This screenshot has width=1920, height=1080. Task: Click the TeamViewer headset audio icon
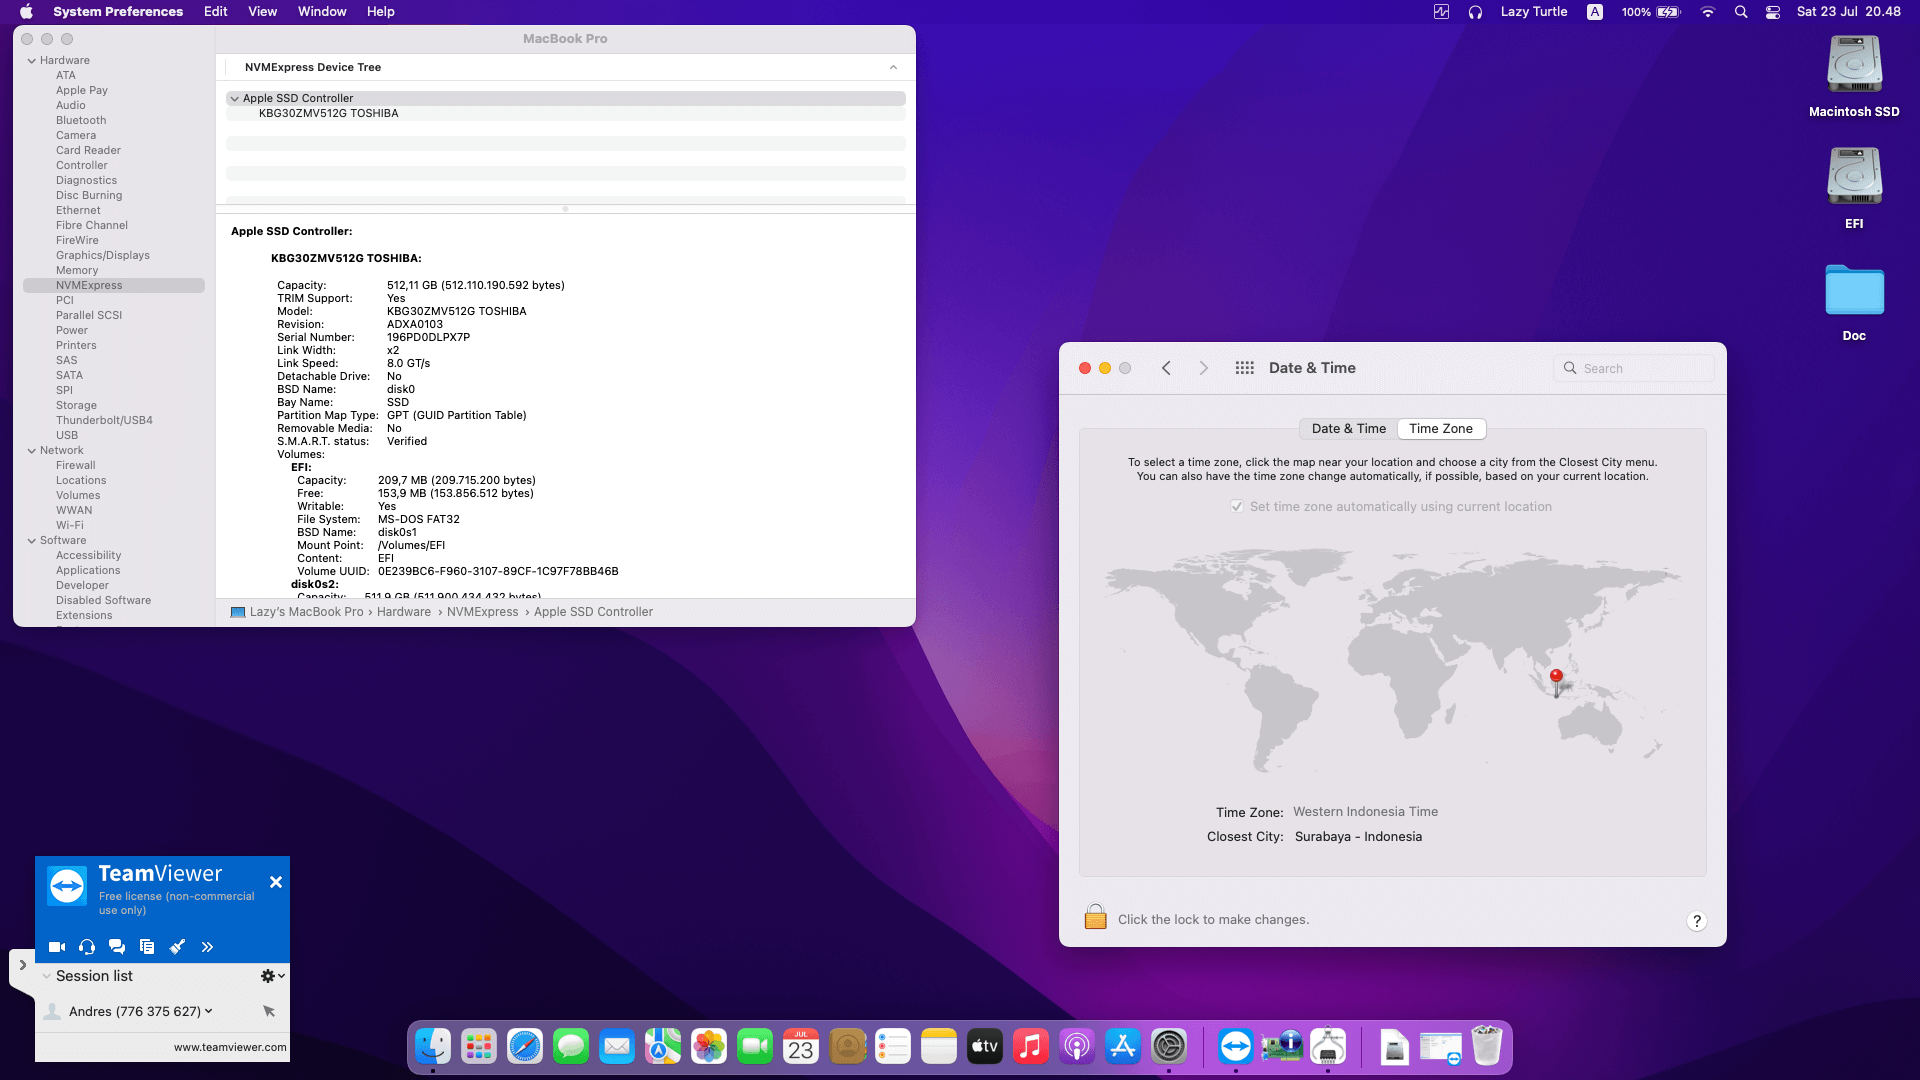[87, 947]
